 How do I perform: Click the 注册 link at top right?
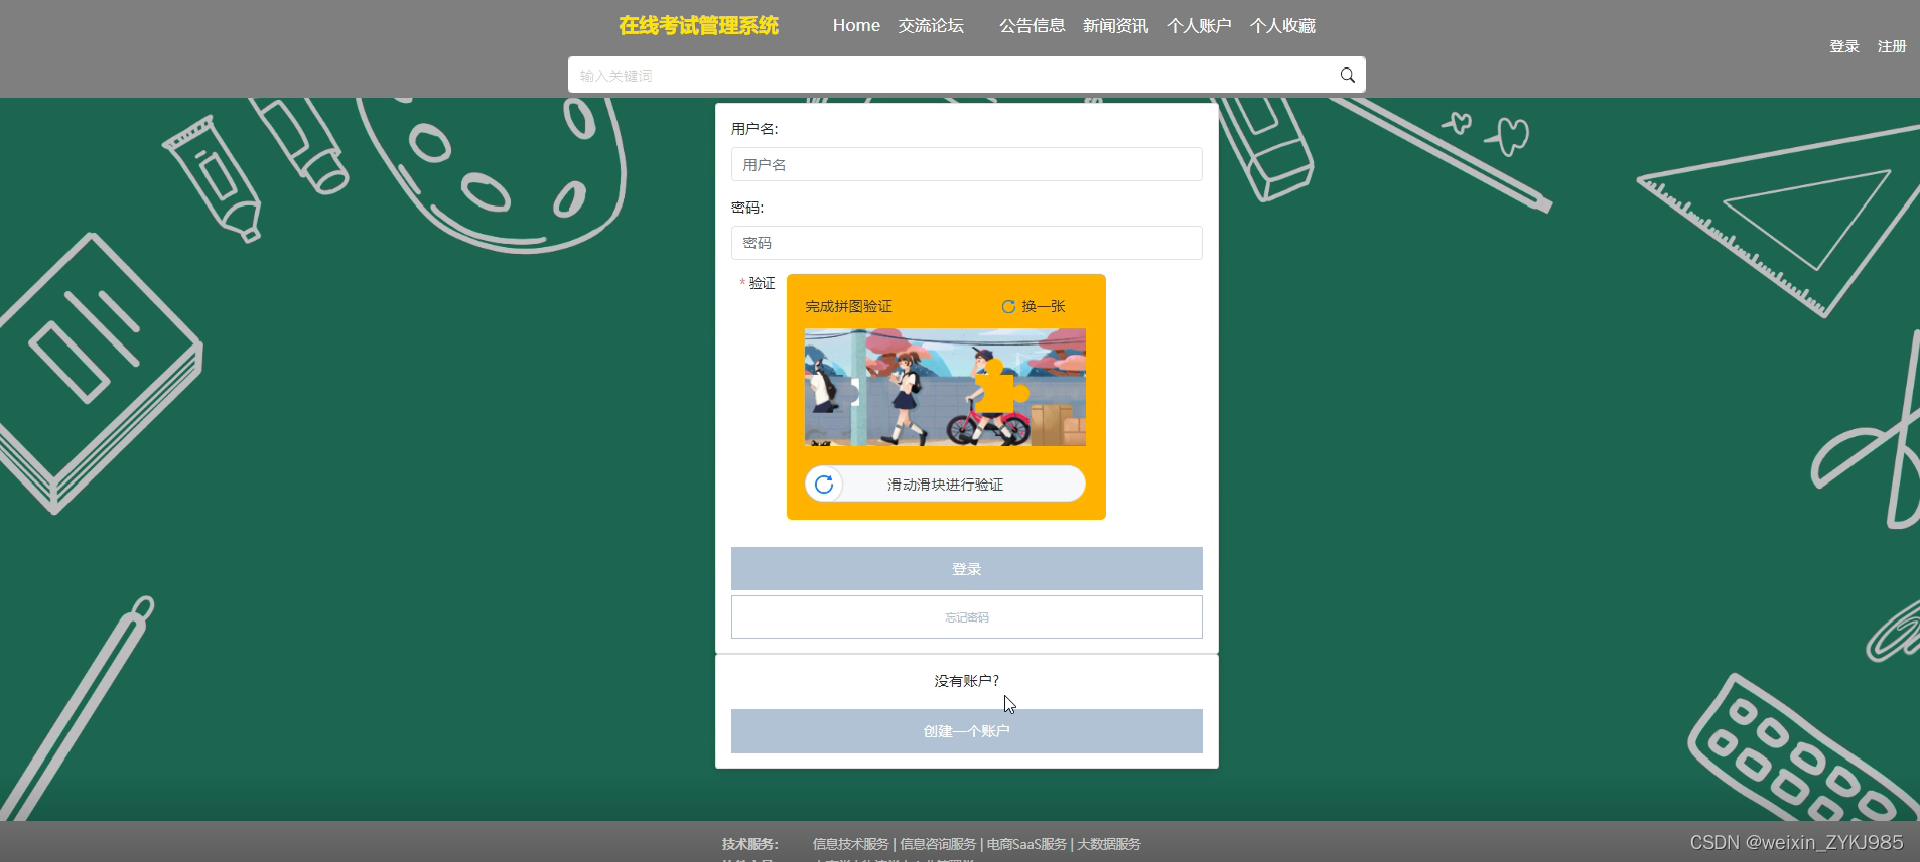pyautogui.click(x=1892, y=46)
